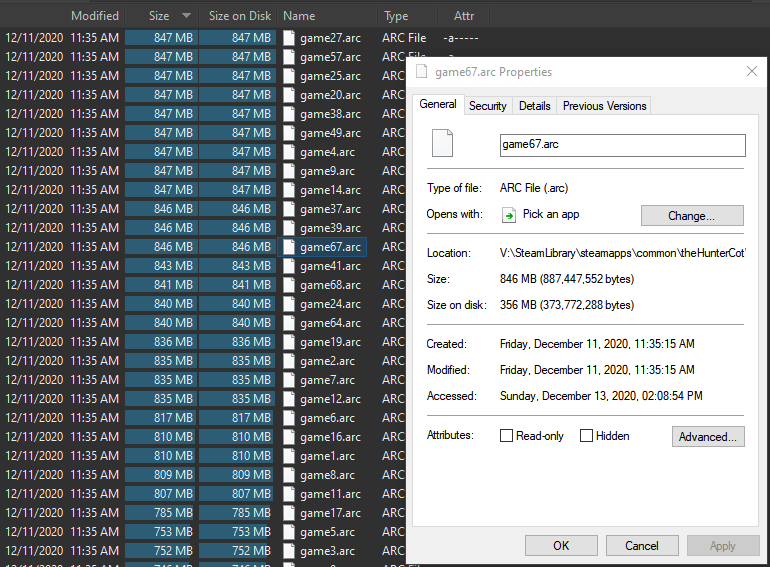Select the game1.arc file icon
The image size is (770, 567).
[x=289, y=456]
